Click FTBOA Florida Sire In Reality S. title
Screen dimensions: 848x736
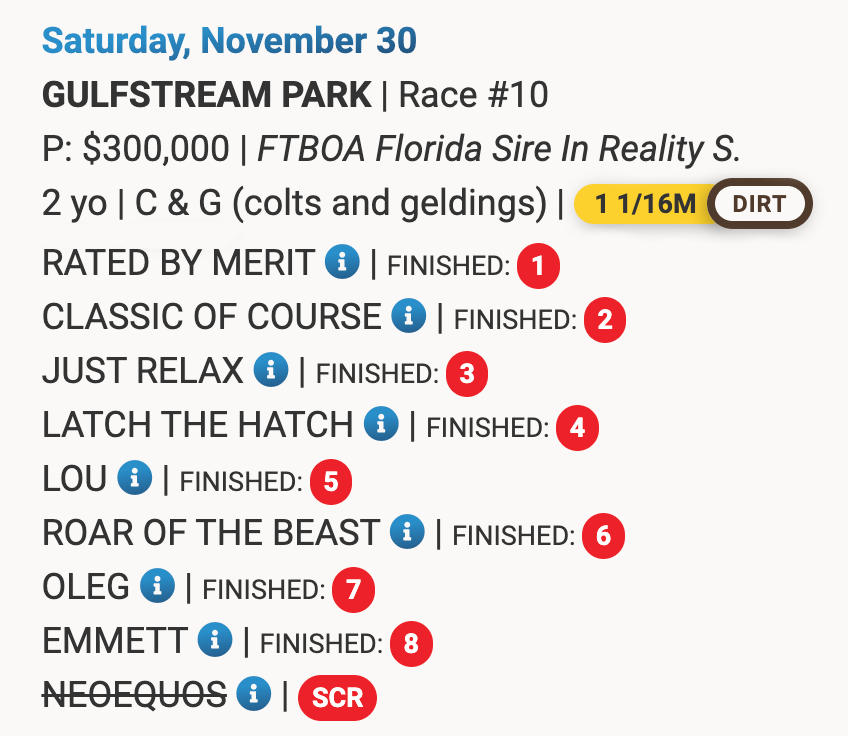498,149
